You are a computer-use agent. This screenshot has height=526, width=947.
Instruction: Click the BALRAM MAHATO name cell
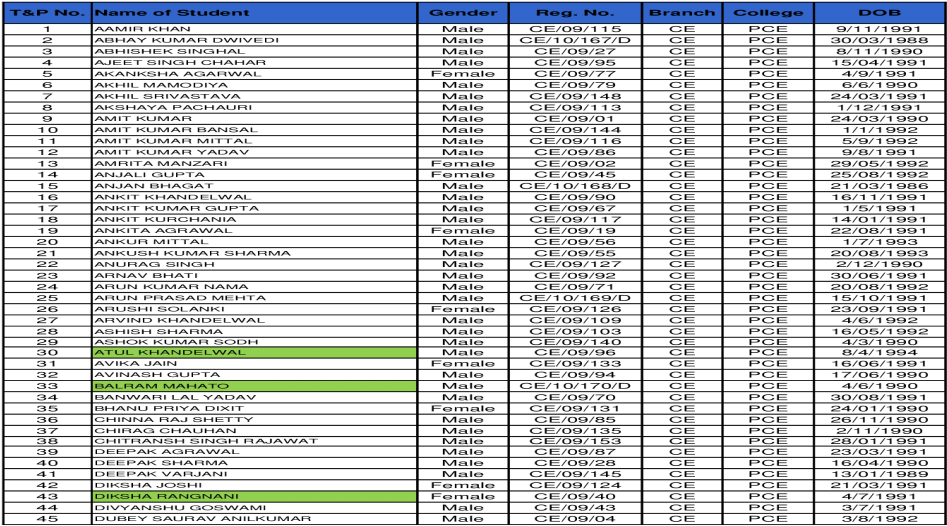point(254,386)
